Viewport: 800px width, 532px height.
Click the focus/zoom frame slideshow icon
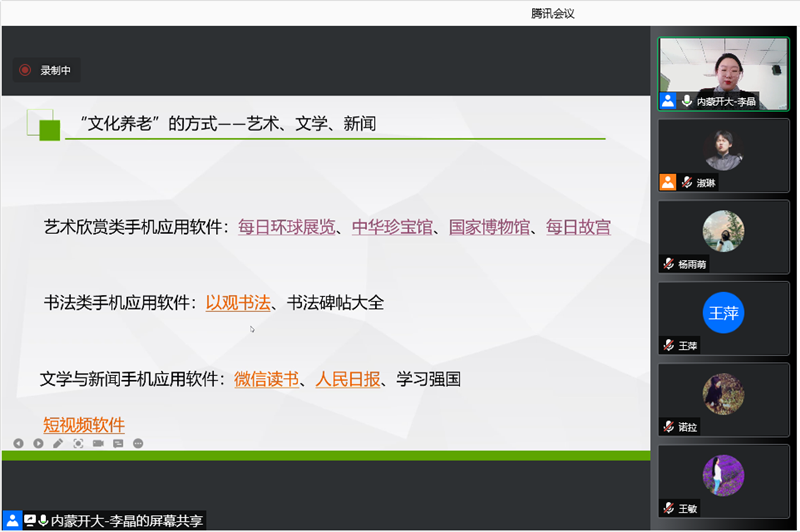pos(78,443)
